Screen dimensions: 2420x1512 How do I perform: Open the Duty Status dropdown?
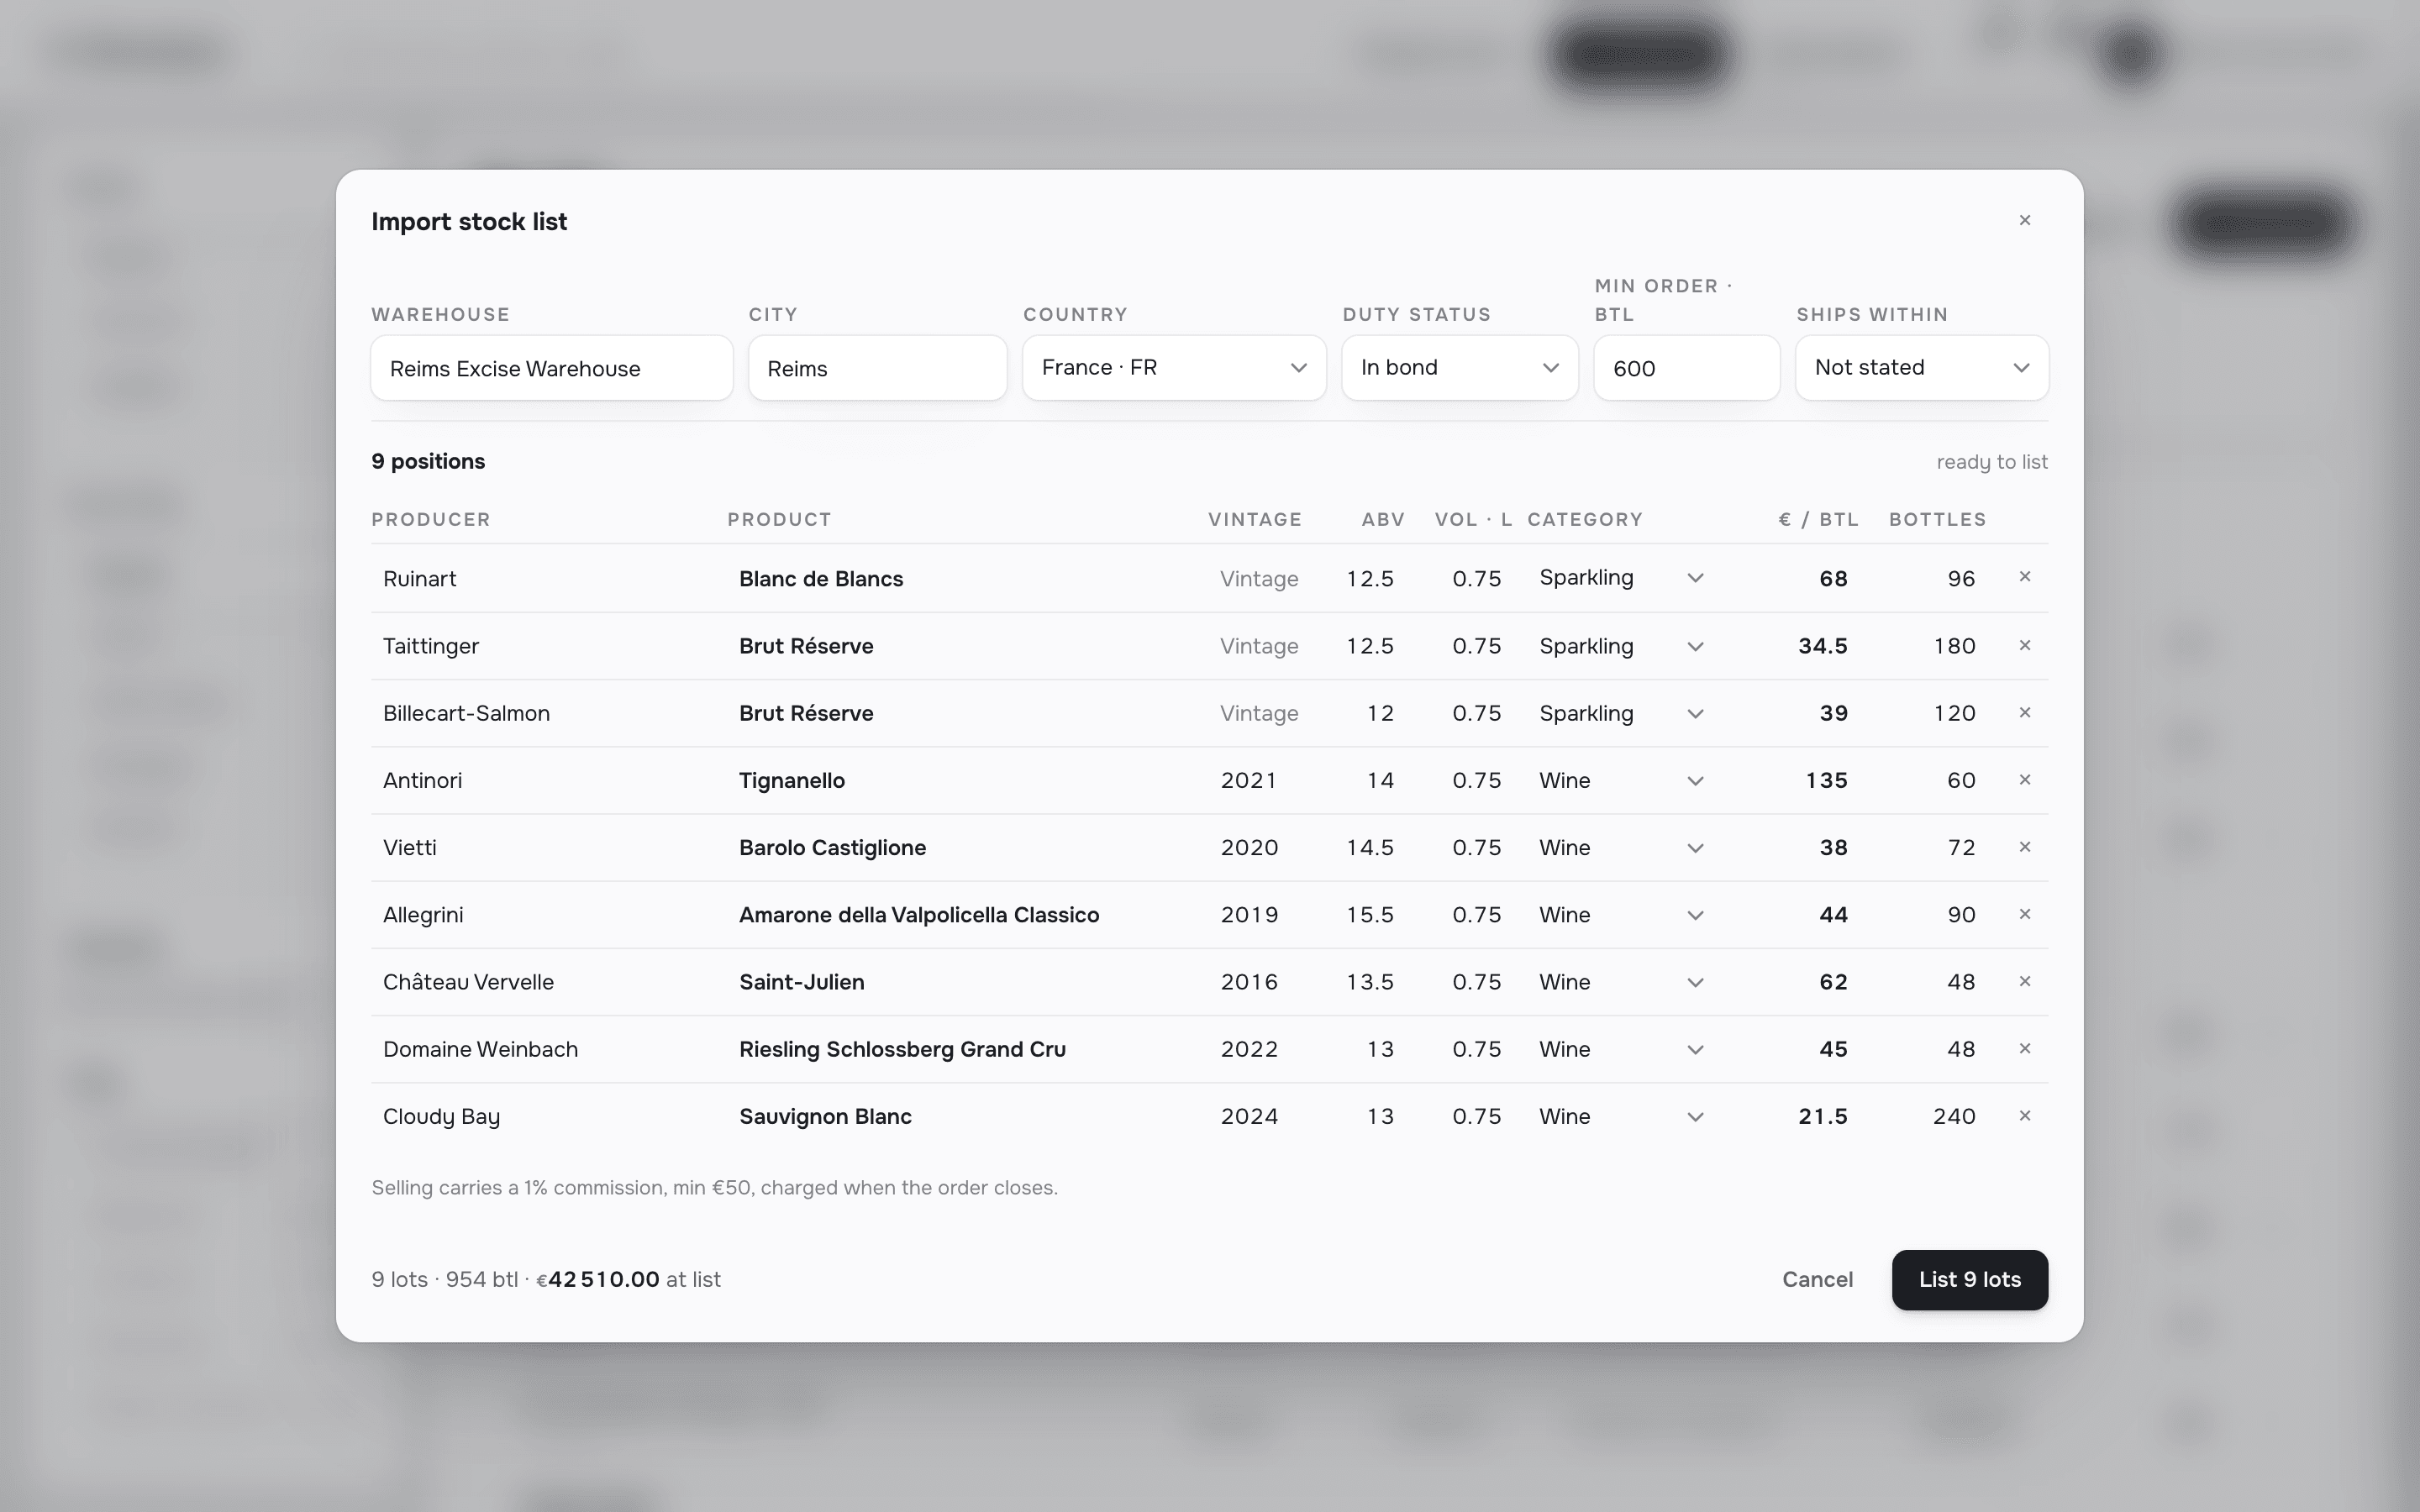click(x=1459, y=368)
